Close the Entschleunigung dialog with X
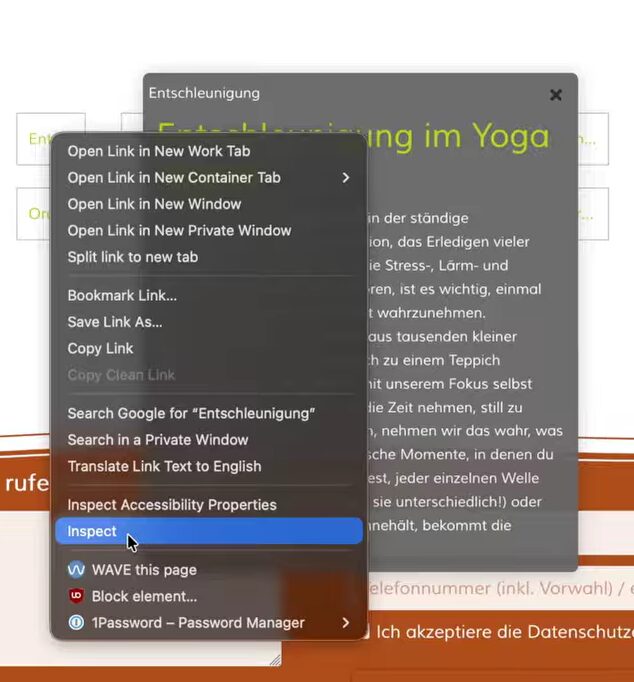The image size is (634, 682). [x=555, y=94]
